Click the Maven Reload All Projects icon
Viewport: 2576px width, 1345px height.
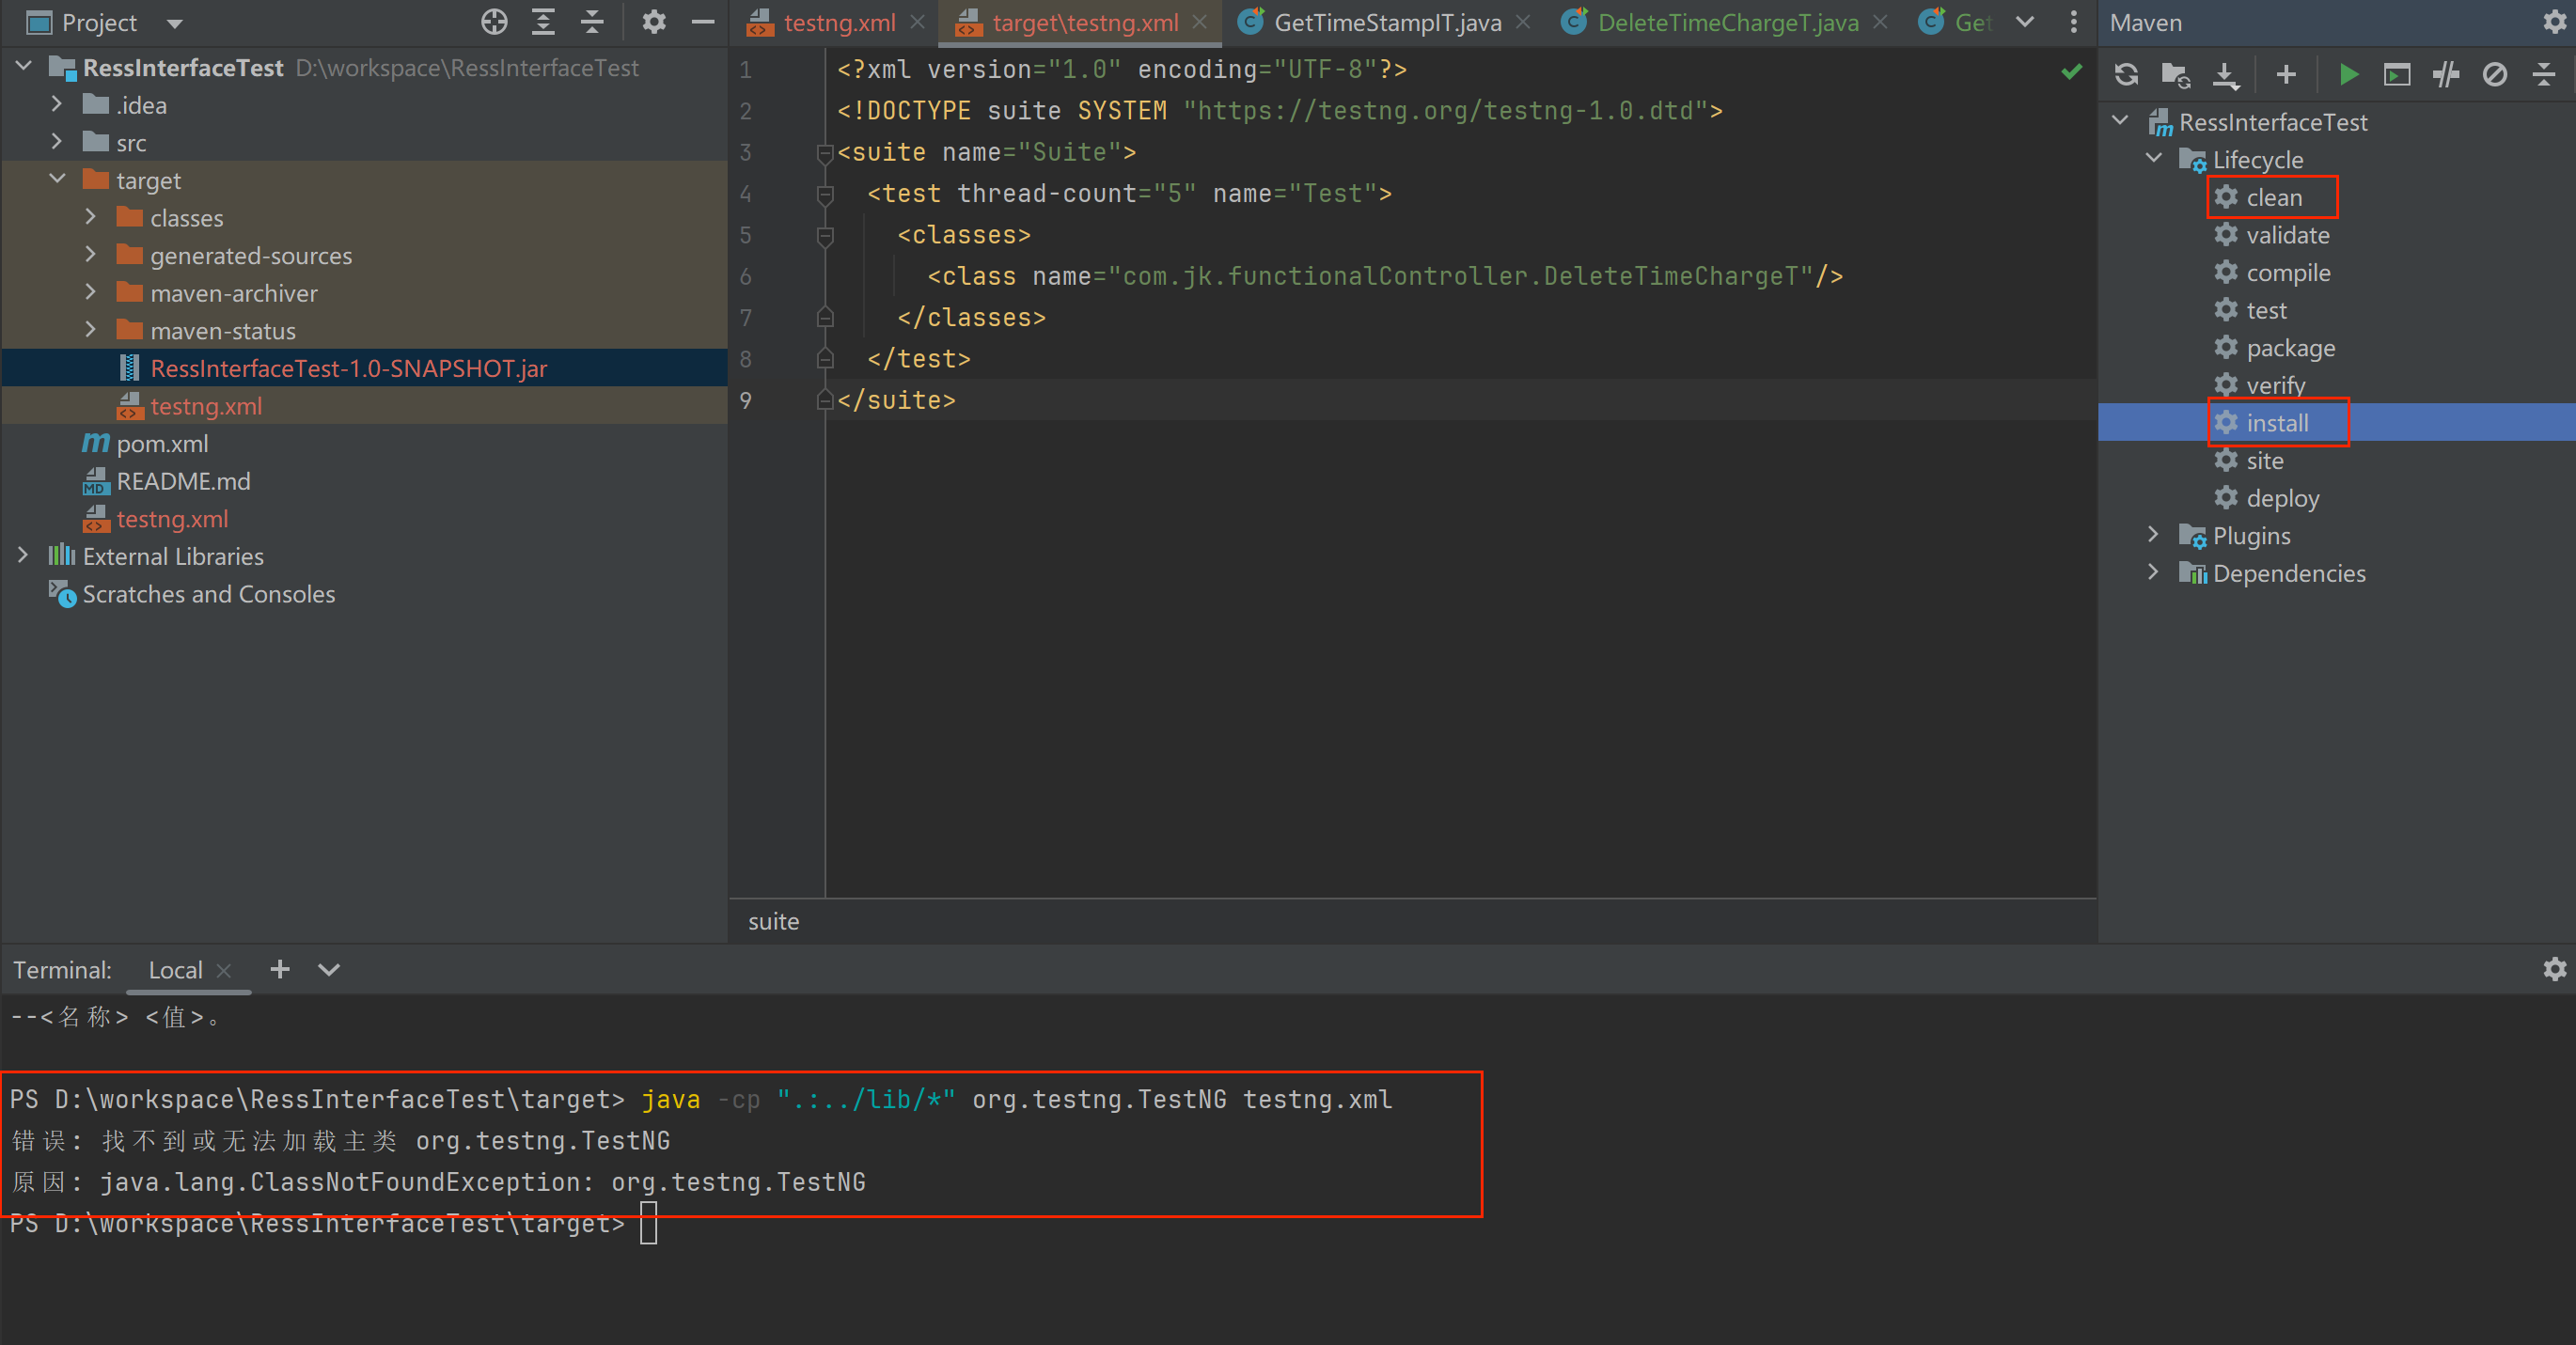point(2126,75)
